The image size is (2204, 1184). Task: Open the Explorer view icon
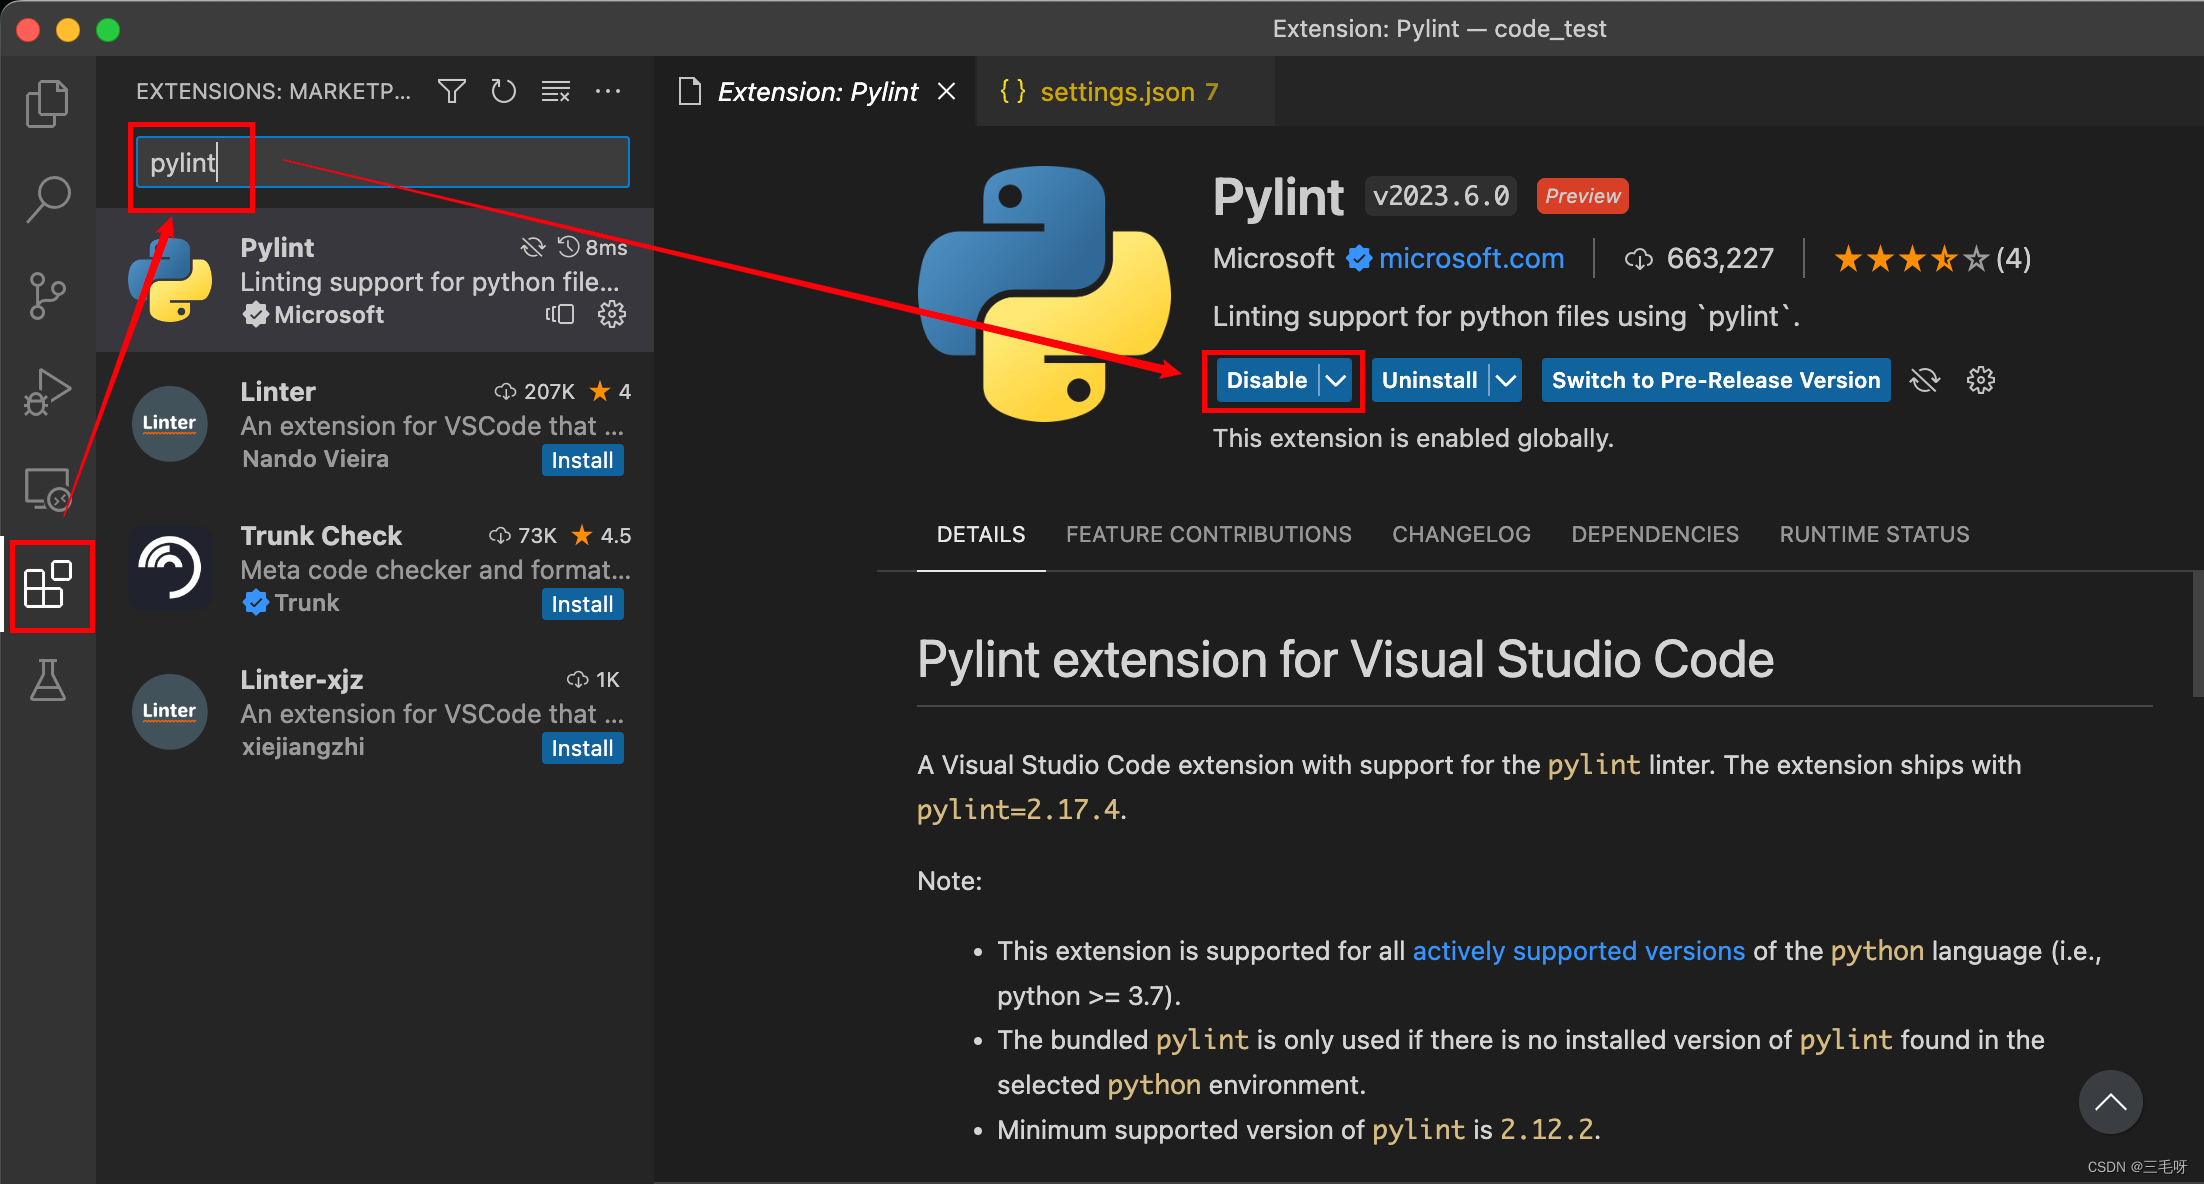click(47, 104)
